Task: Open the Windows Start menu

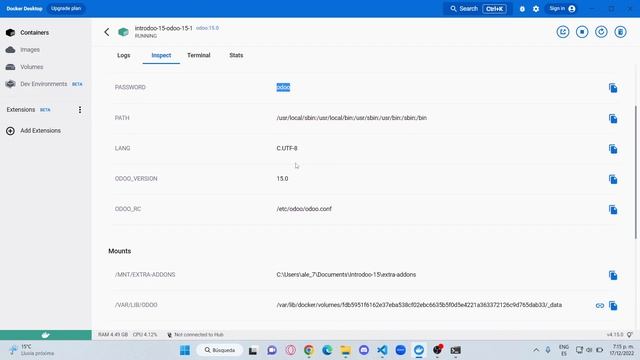Action: coord(185,350)
